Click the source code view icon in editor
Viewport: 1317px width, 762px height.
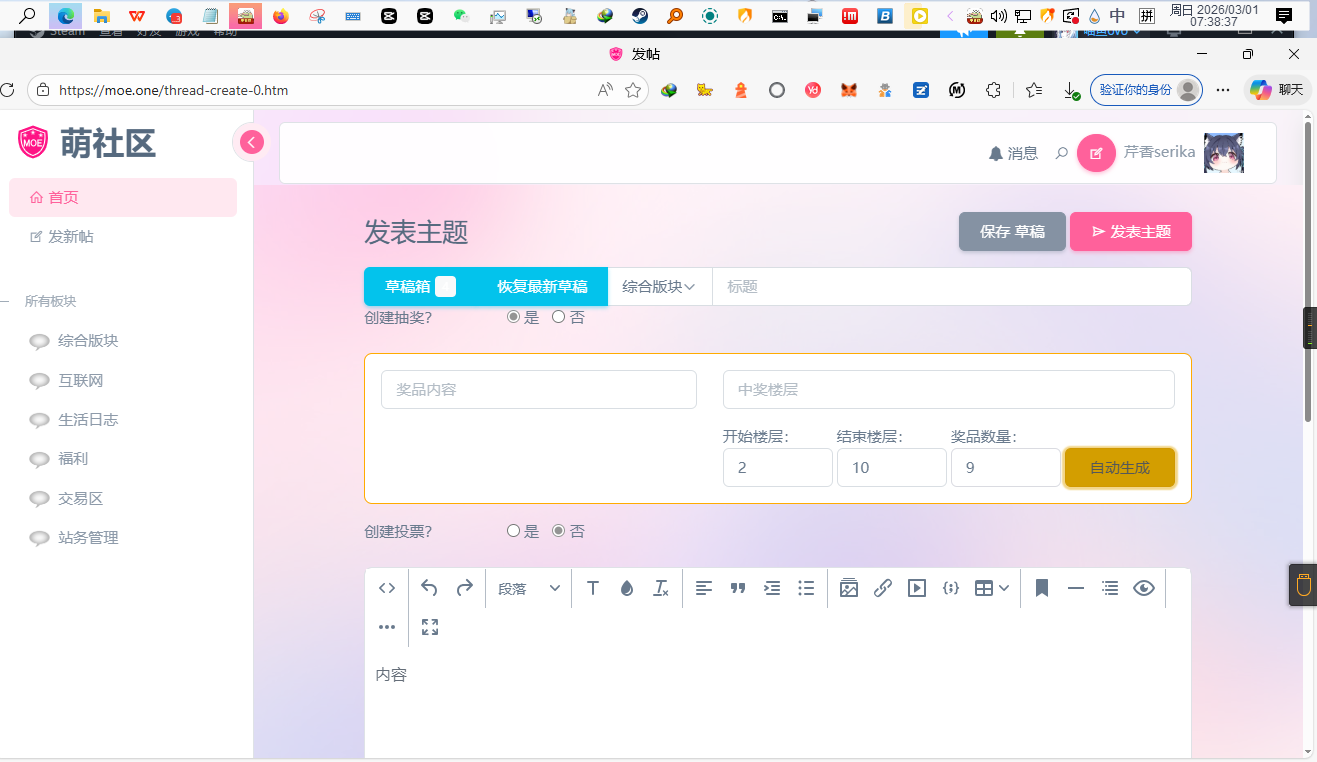(387, 588)
